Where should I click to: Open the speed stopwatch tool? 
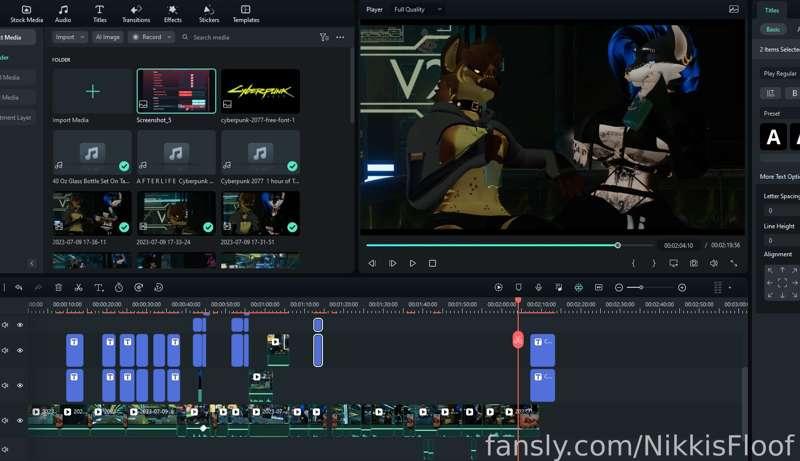click(119, 288)
